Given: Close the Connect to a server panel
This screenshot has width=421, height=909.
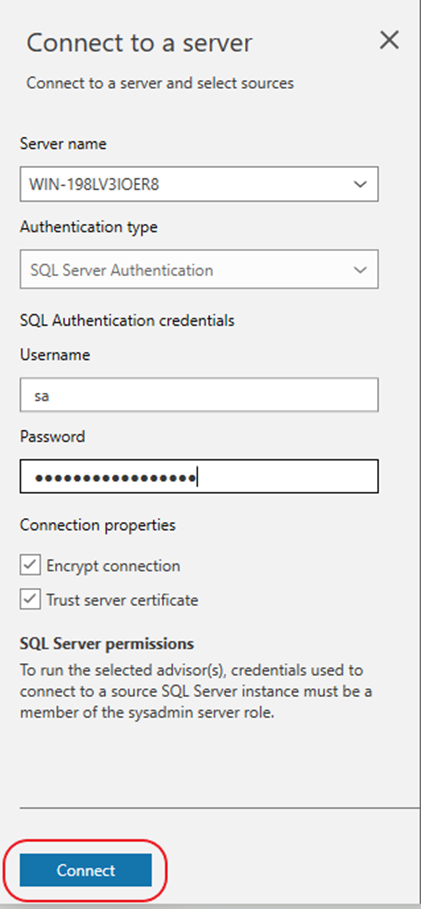Looking at the screenshot, I should 389,40.
